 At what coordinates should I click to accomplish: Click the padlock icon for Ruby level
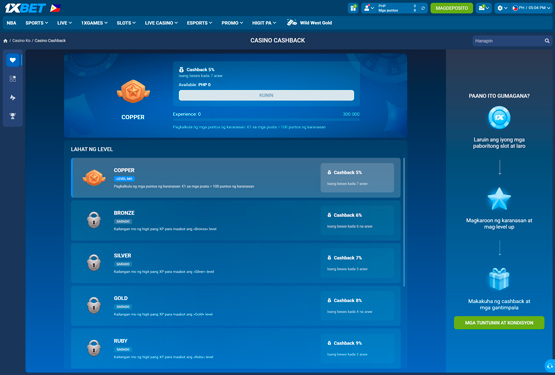94,348
